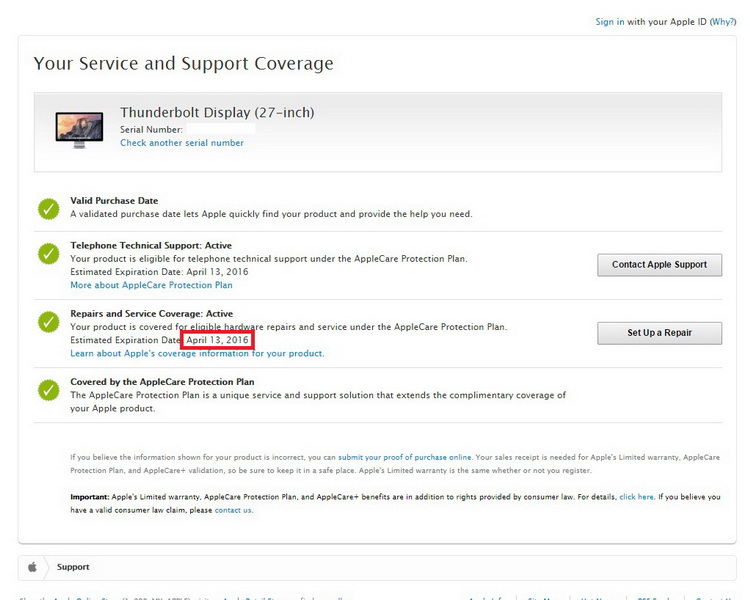Click the repairs coverage April 13, 2016 date
750x600 pixels.
(x=217, y=340)
